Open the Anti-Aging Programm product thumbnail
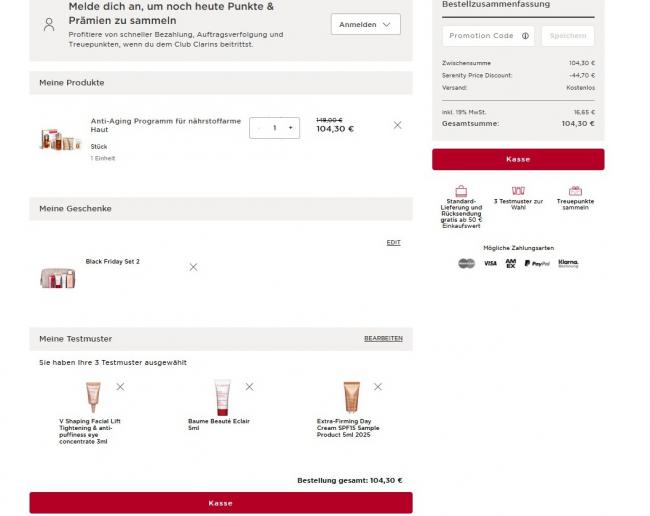650x516 pixels. point(59,139)
